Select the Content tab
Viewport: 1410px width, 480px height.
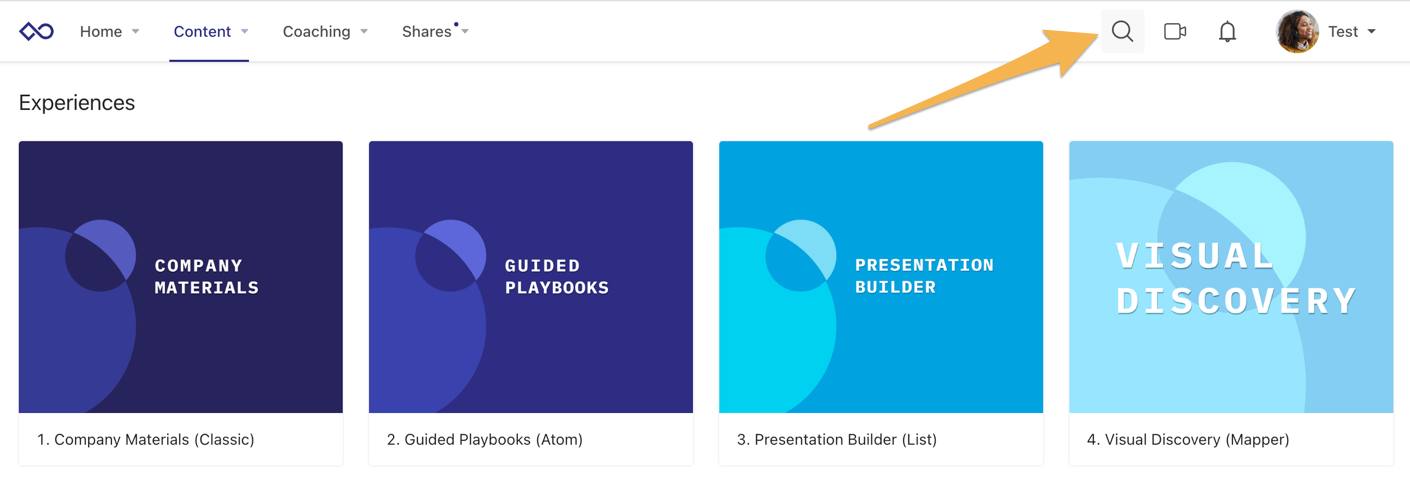click(202, 32)
